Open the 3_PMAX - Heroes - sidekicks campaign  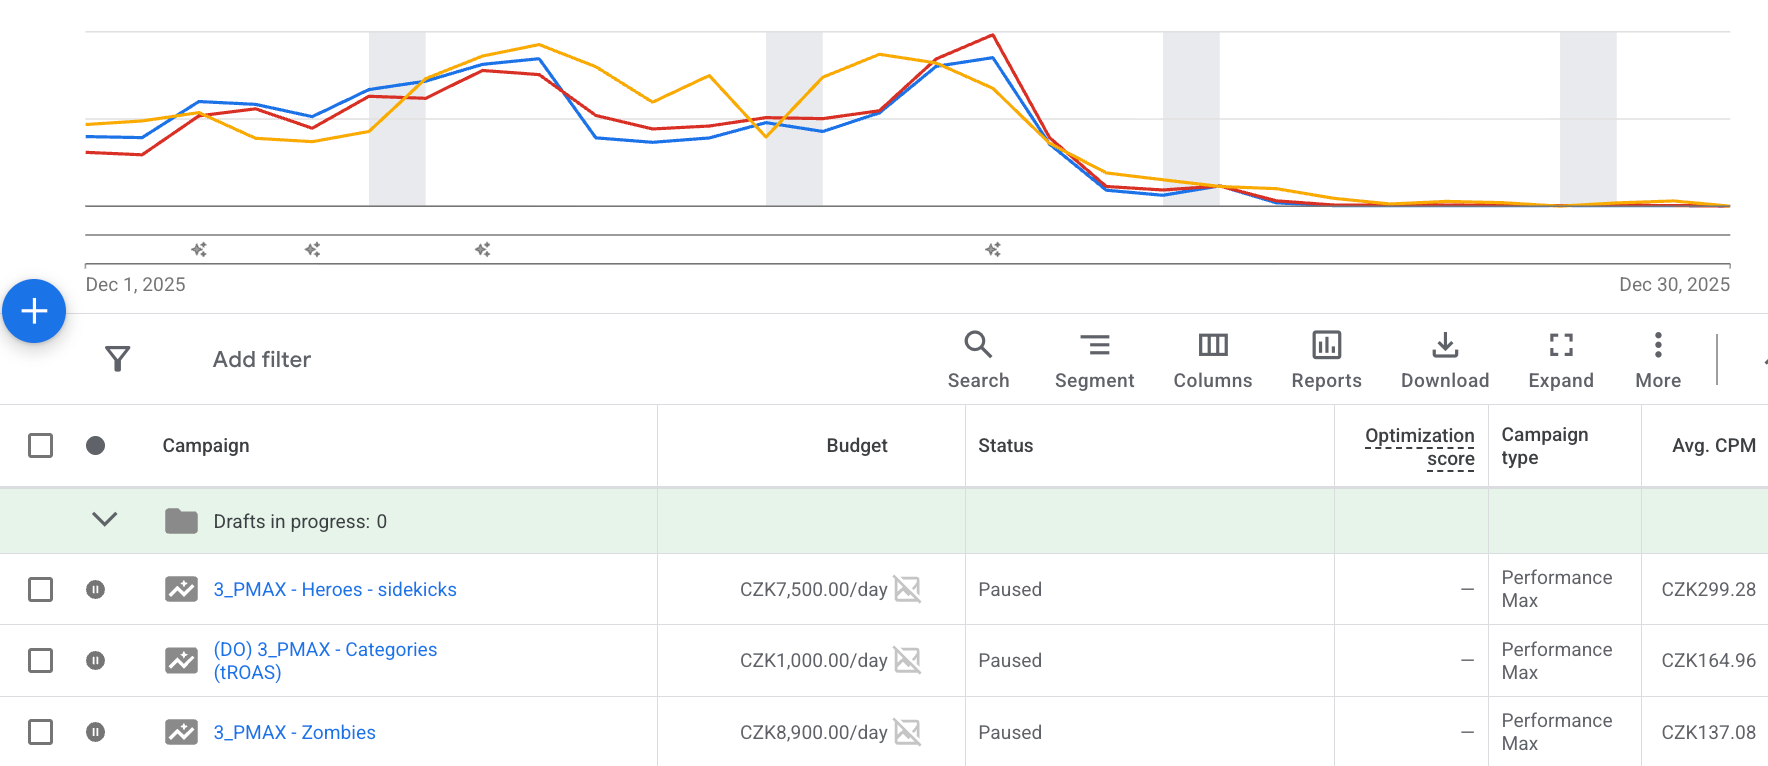tap(334, 589)
